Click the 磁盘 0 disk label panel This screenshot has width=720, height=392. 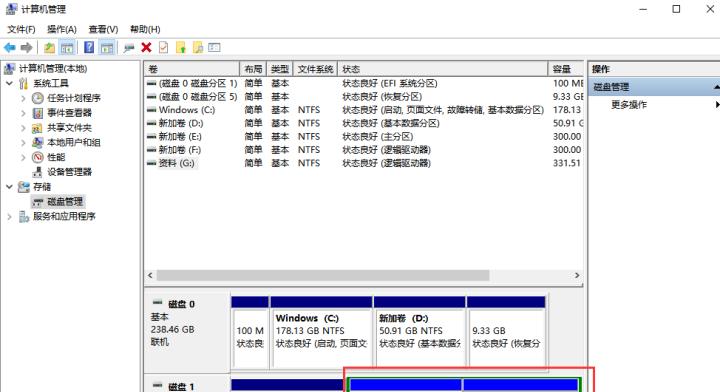187,333
